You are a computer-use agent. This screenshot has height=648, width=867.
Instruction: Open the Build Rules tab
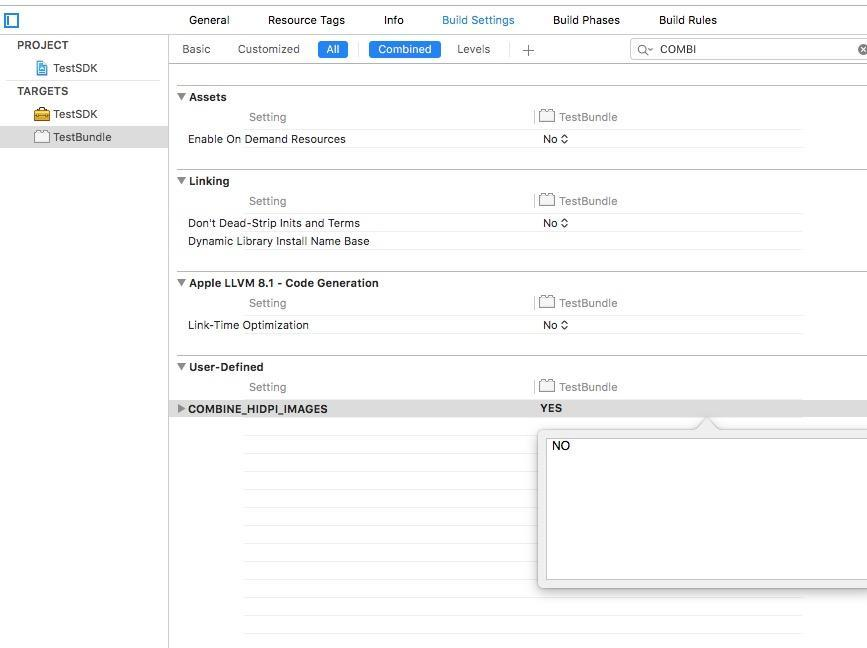tap(688, 20)
